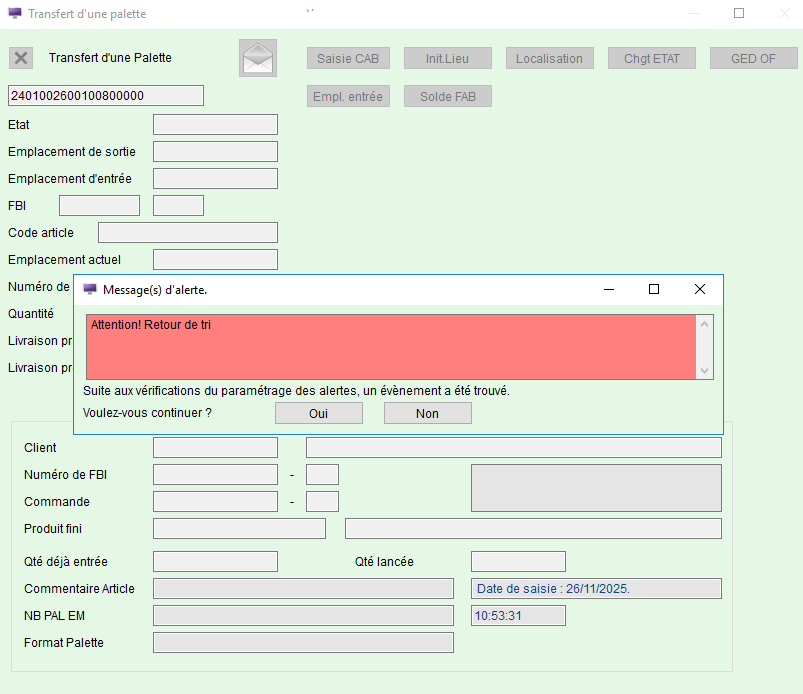Screen dimensions: 803x694
Task: Click the alert dialog title bar icon
Action: click(90, 289)
